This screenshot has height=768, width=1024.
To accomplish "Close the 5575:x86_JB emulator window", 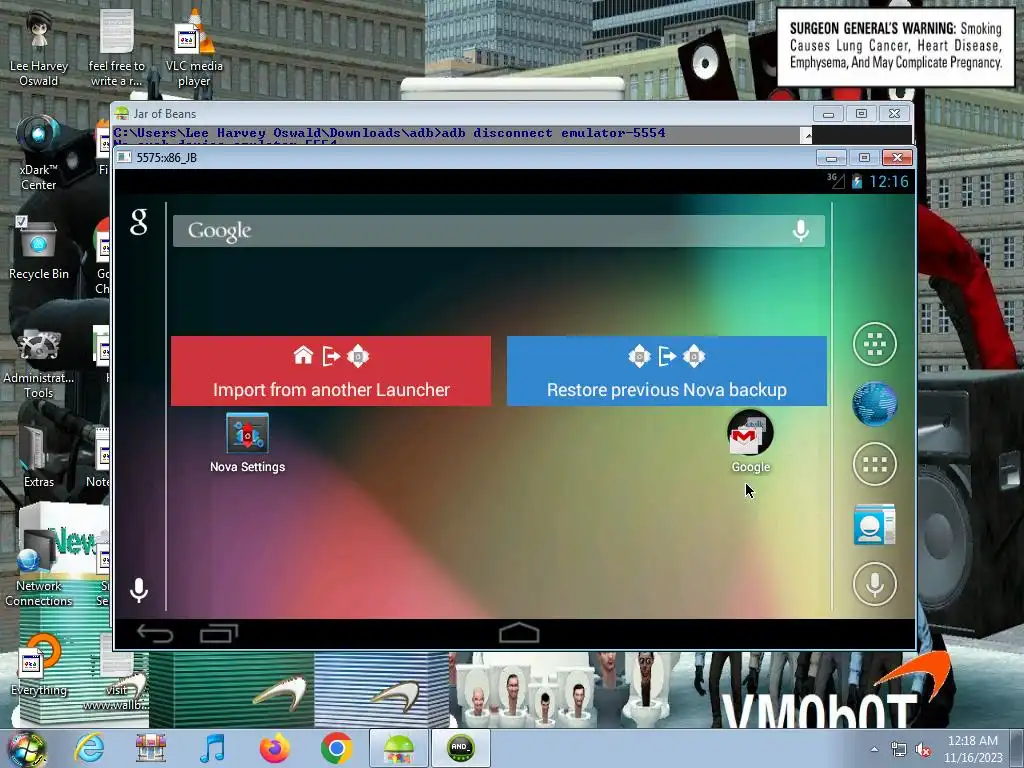I will pos(897,158).
